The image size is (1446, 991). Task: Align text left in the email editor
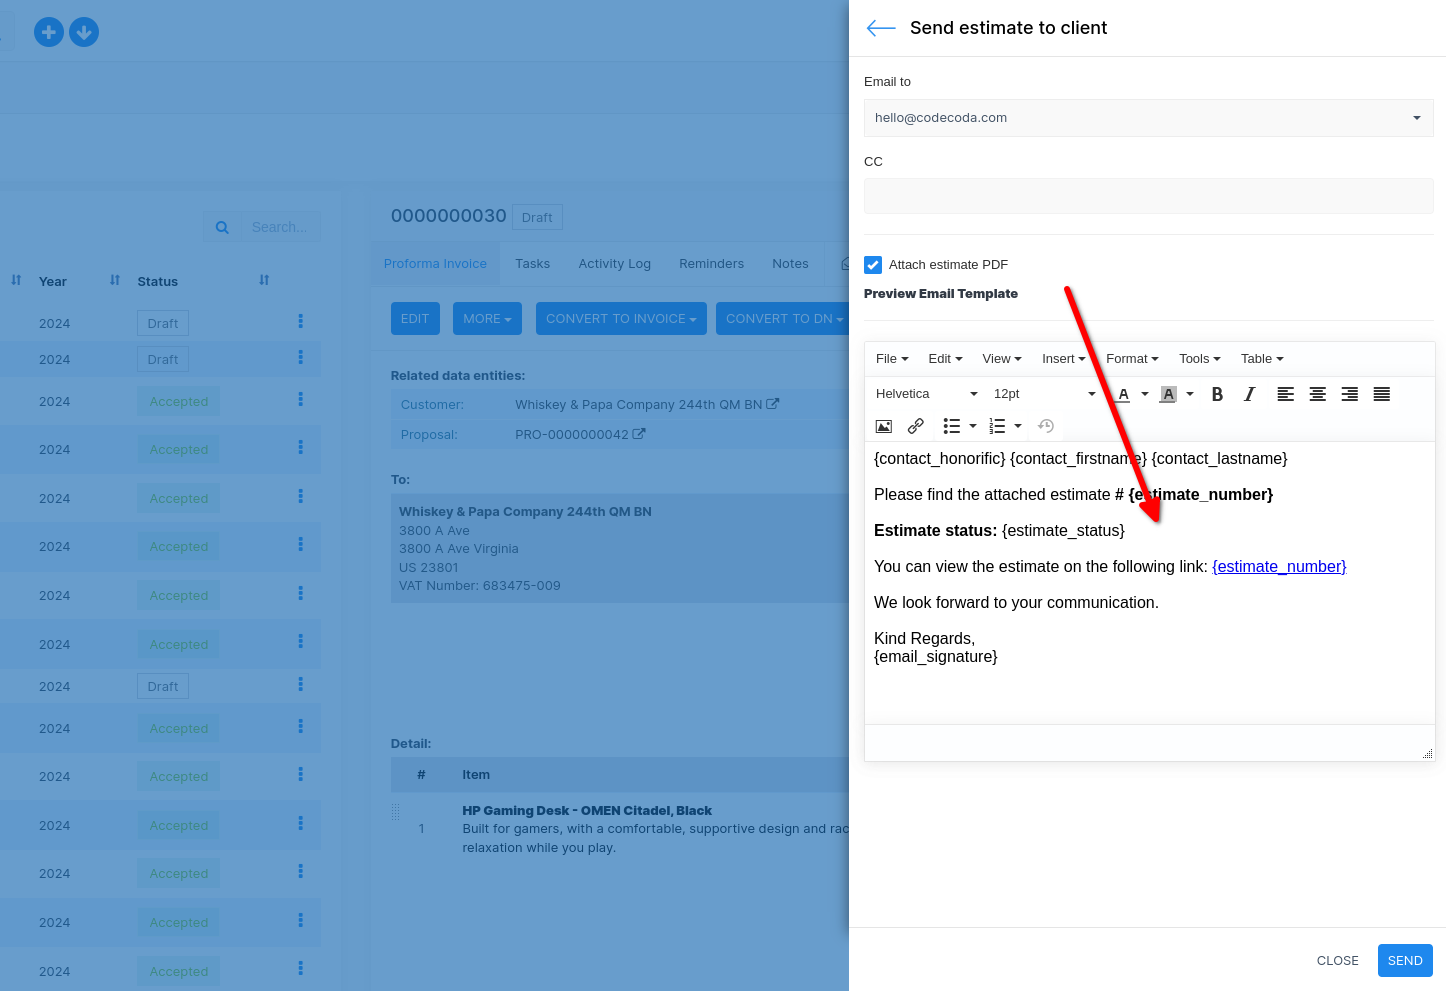coord(1285,394)
